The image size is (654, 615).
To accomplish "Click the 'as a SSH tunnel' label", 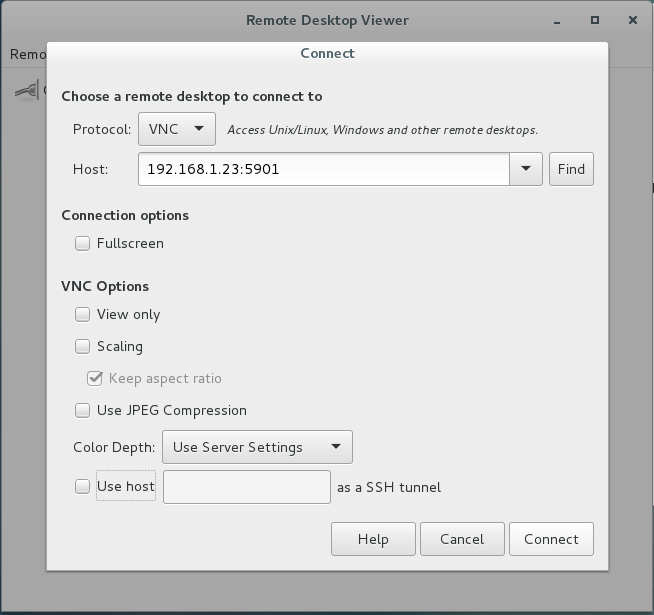I will (x=389, y=487).
